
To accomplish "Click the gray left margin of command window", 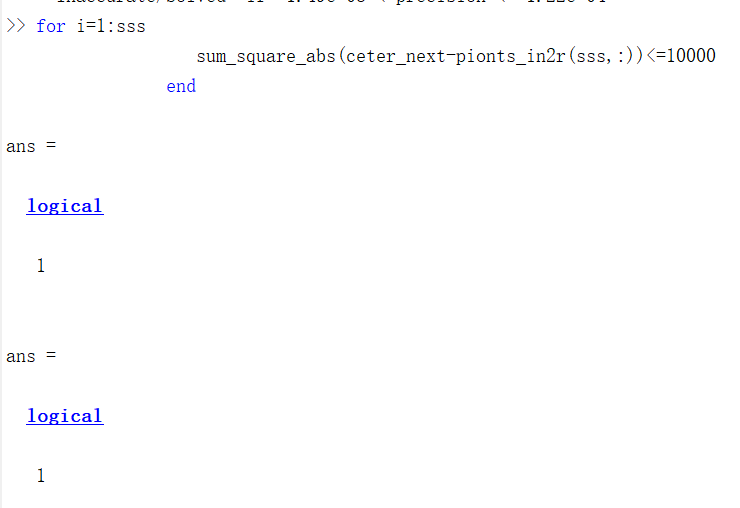I will coord(1,254).
